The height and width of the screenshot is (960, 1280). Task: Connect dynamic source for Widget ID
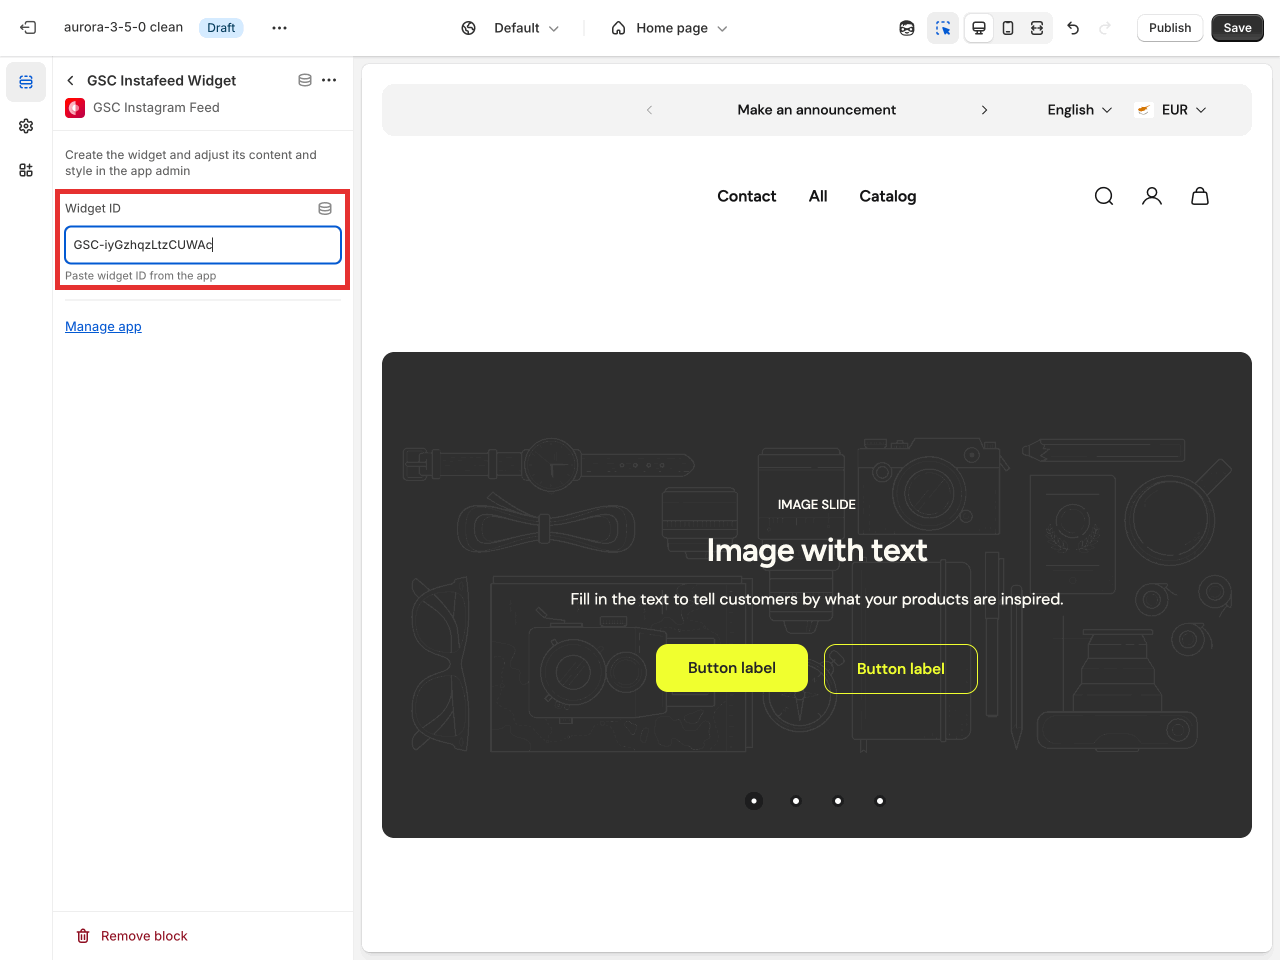[x=325, y=208]
